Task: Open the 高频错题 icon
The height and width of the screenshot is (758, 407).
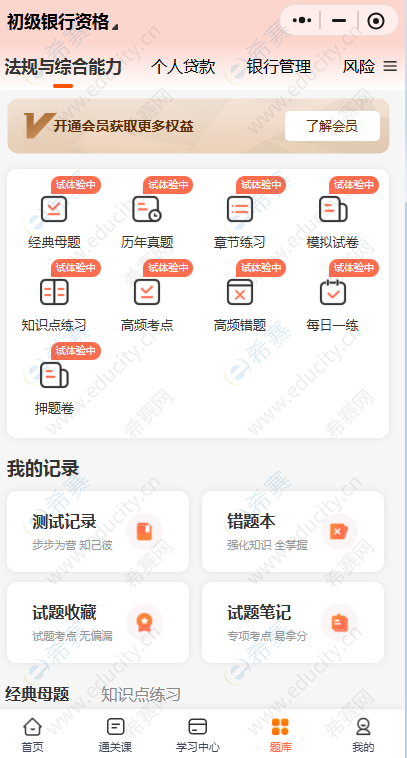Action: click(x=240, y=292)
